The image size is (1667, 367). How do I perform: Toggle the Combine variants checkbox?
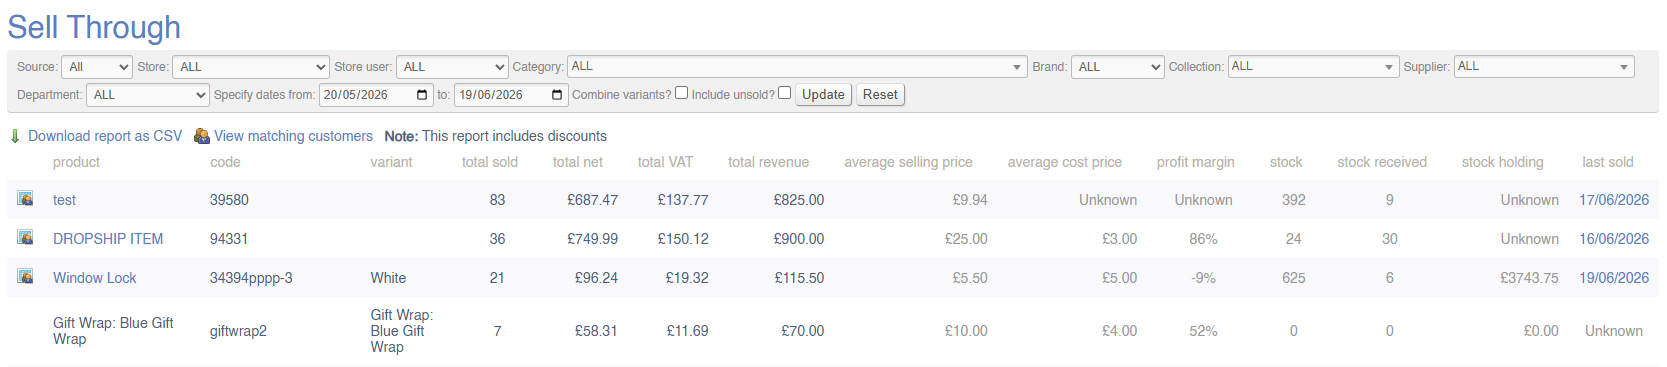(x=681, y=93)
